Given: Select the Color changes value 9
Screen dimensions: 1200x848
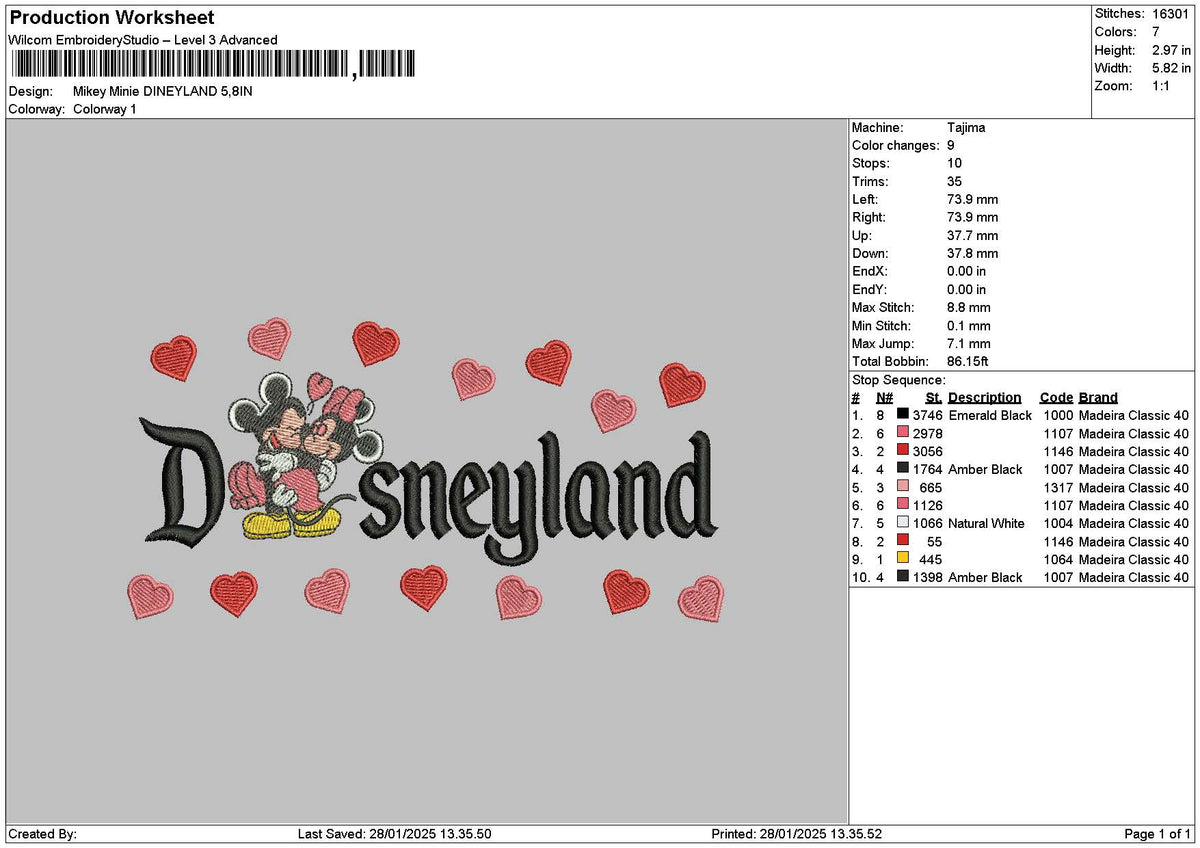Looking at the screenshot, I should pos(951,145).
